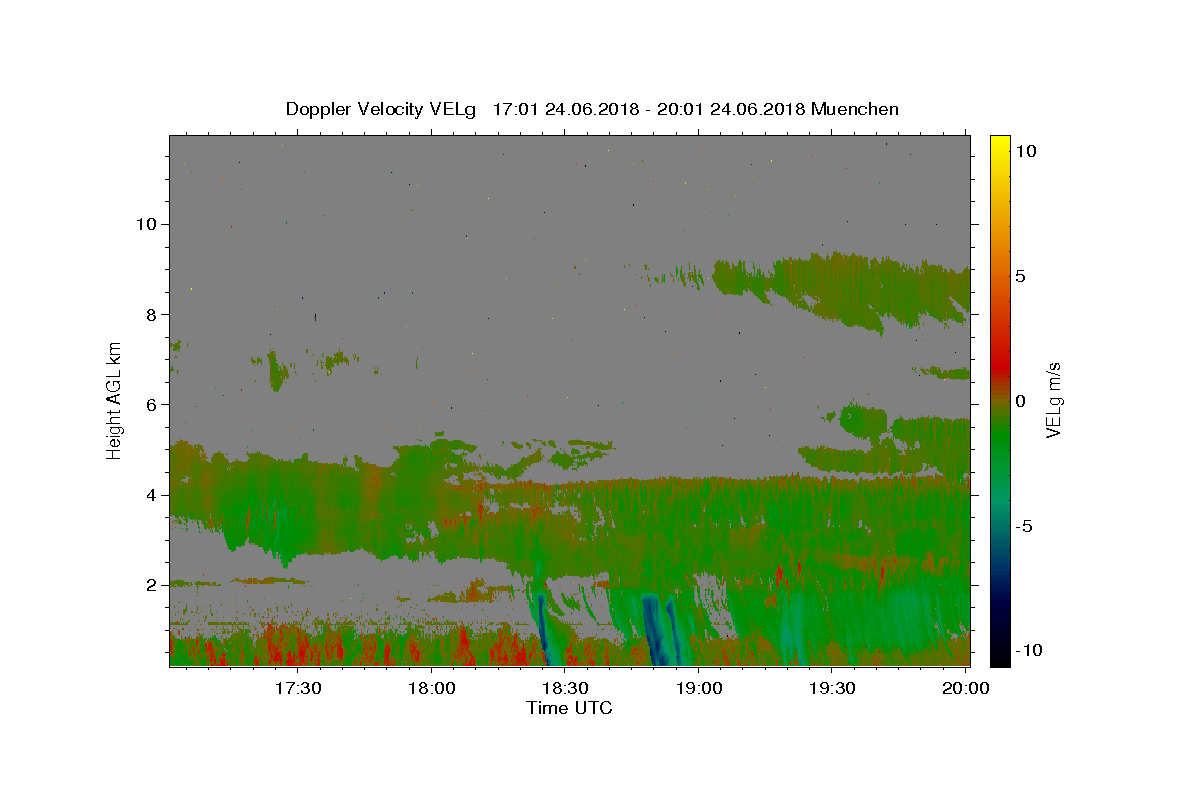Click the 'Muenchen' location text in title

coord(855,109)
